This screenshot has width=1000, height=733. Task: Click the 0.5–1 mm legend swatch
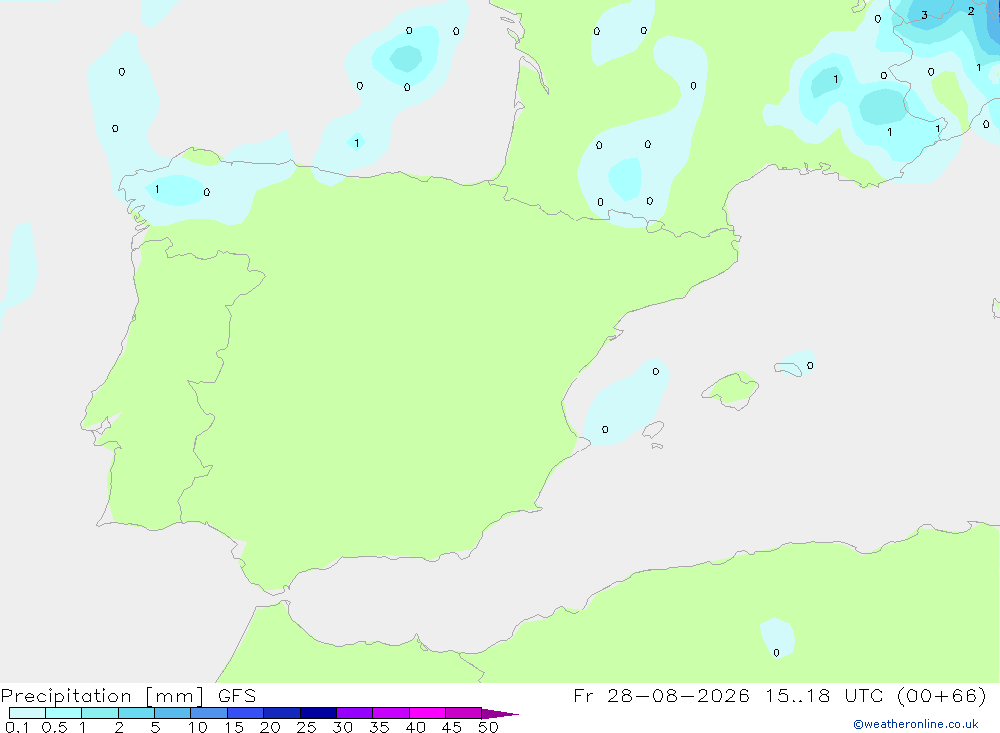(x=63, y=713)
